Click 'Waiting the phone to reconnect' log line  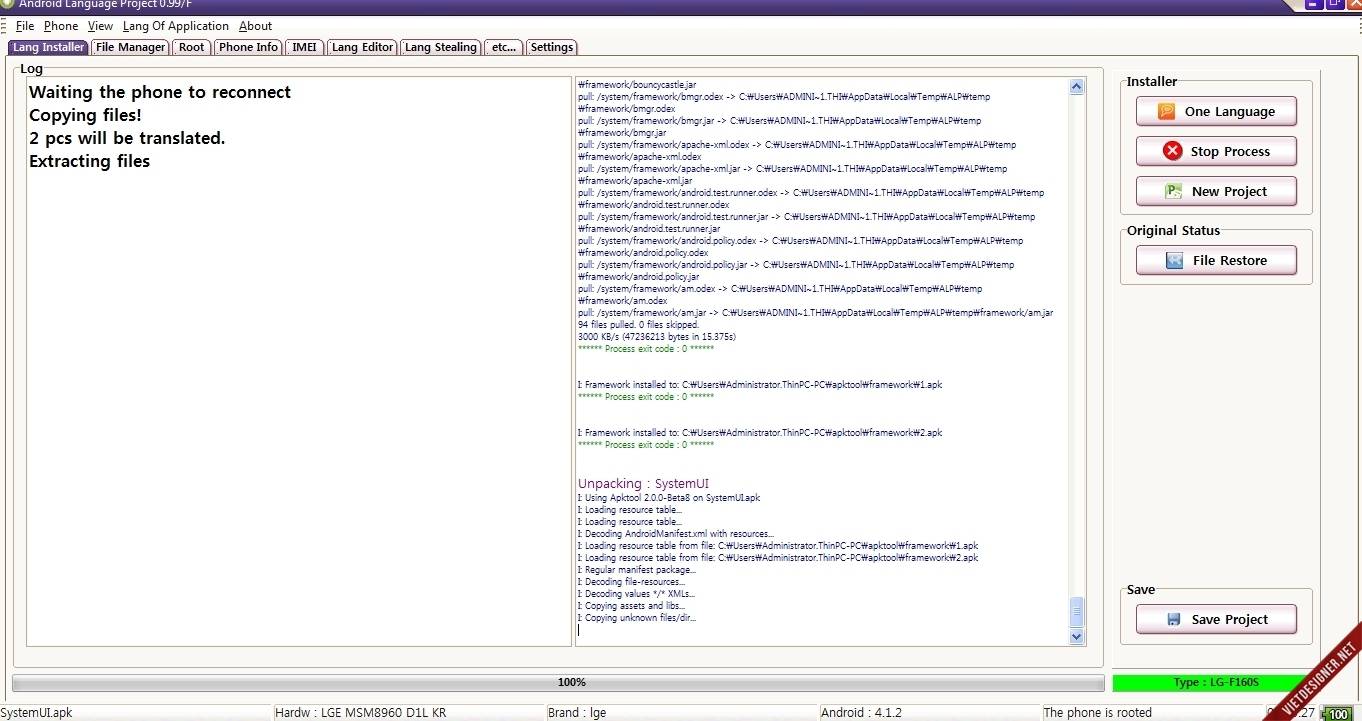[160, 92]
